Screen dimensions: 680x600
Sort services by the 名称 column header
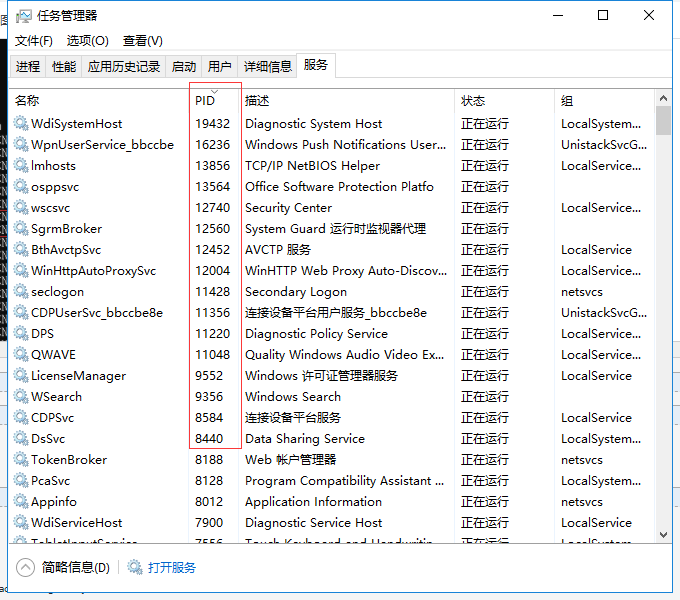pos(98,101)
